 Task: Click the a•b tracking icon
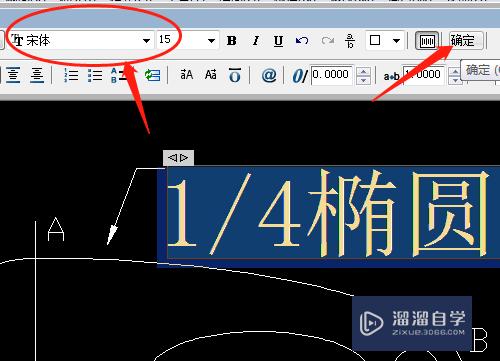391,77
